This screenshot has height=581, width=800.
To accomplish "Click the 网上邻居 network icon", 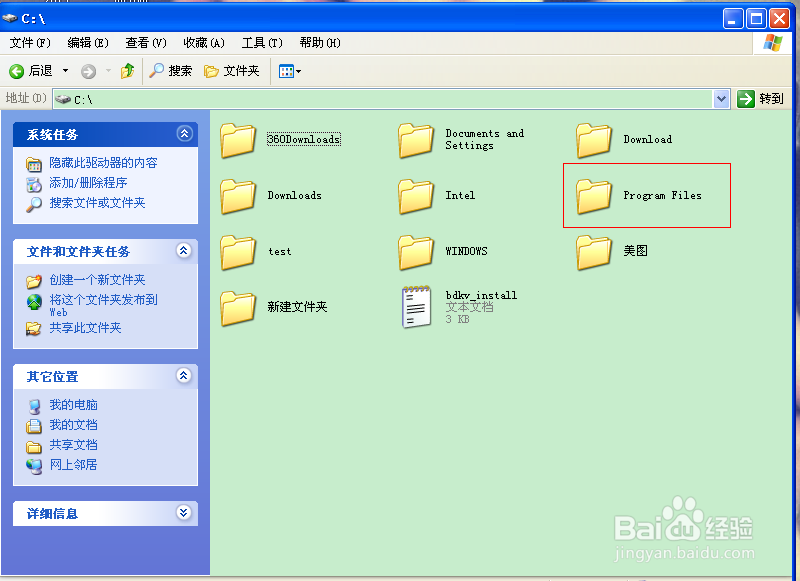I will point(34,466).
